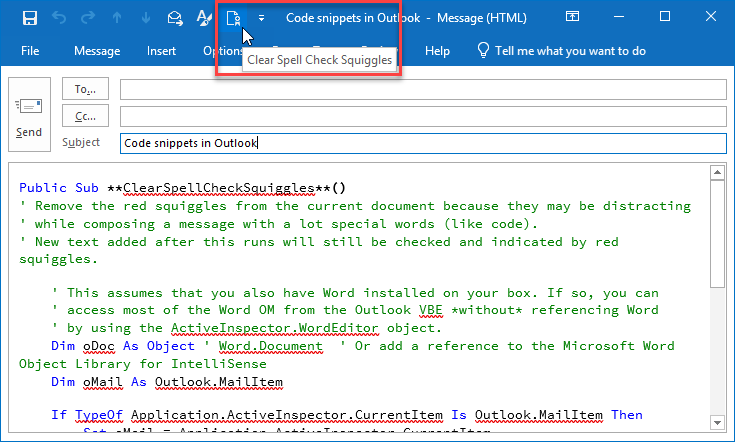This screenshot has height=442, width=735.
Task: Open Customize Quick Access Toolbar dropdown
Action: pyautogui.click(x=261, y=18)
